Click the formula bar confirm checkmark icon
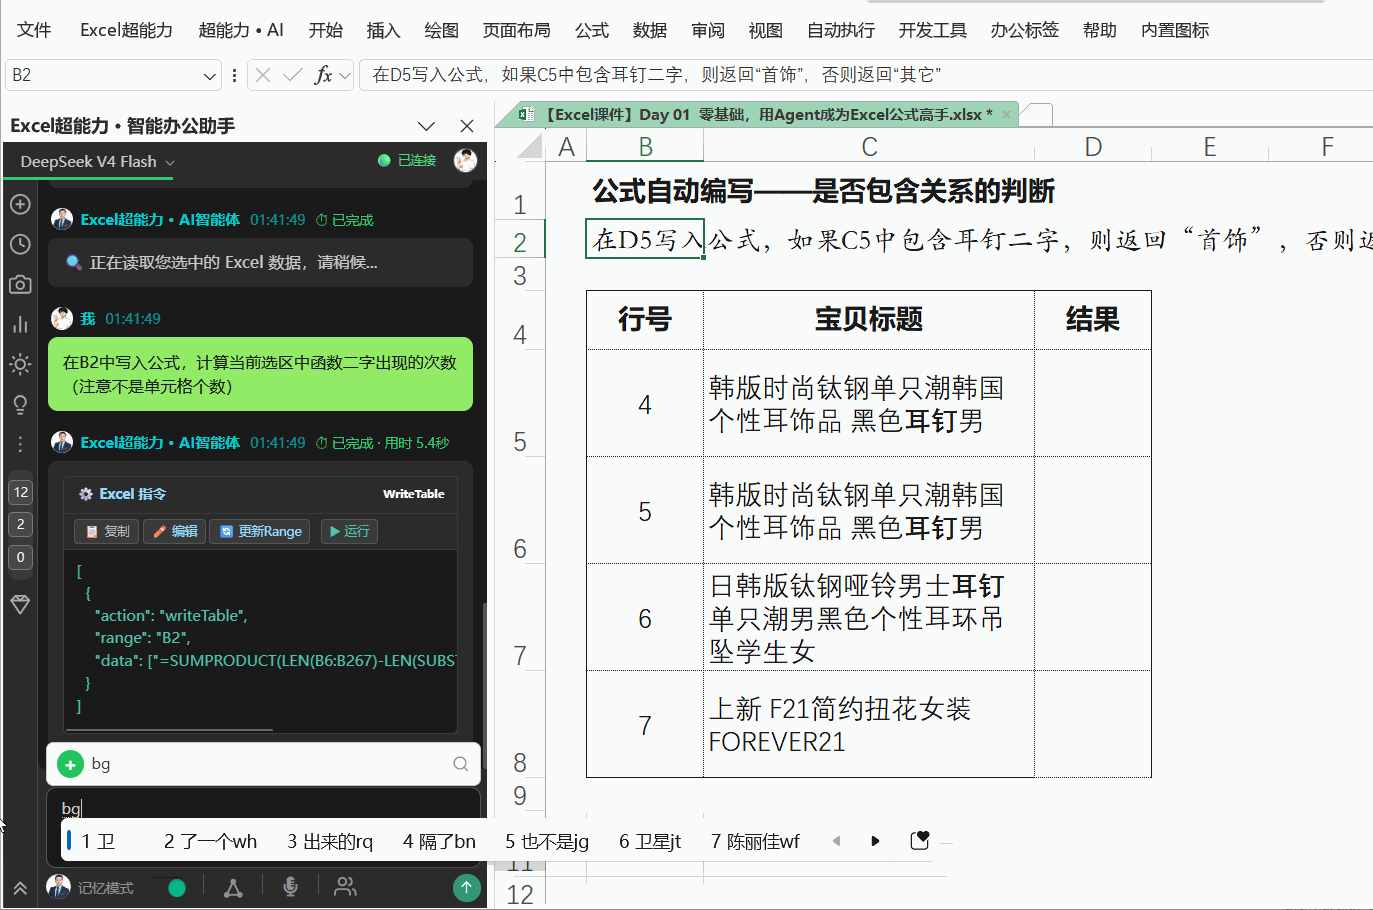Viewport: 1373px width, 910px height. pyautogui.click(x=293, y=75)
